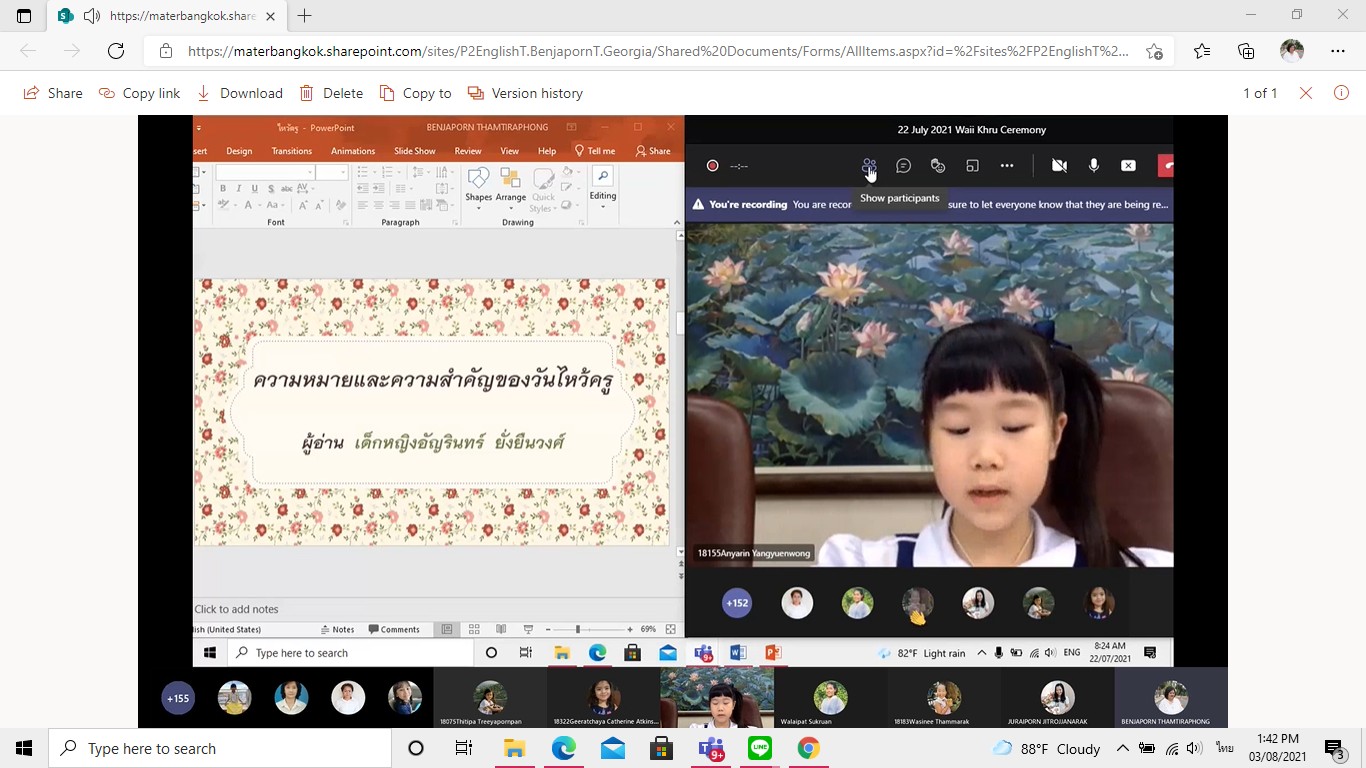This screenshot has width=1366, height=768.
Task: Click Teams share content tray icon
Action: click(x=972, y=166)
